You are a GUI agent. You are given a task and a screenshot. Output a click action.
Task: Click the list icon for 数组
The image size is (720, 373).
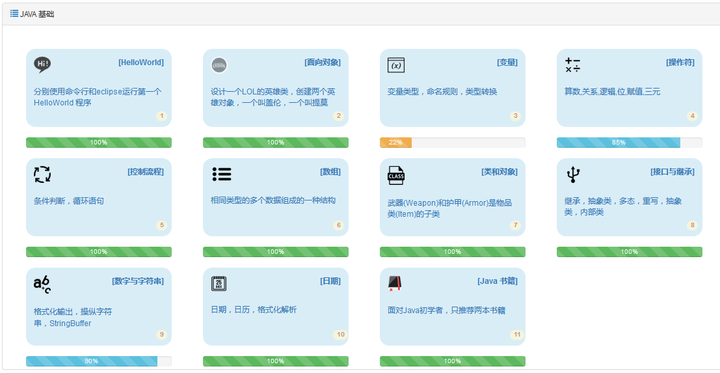click(x=222, y=174)
